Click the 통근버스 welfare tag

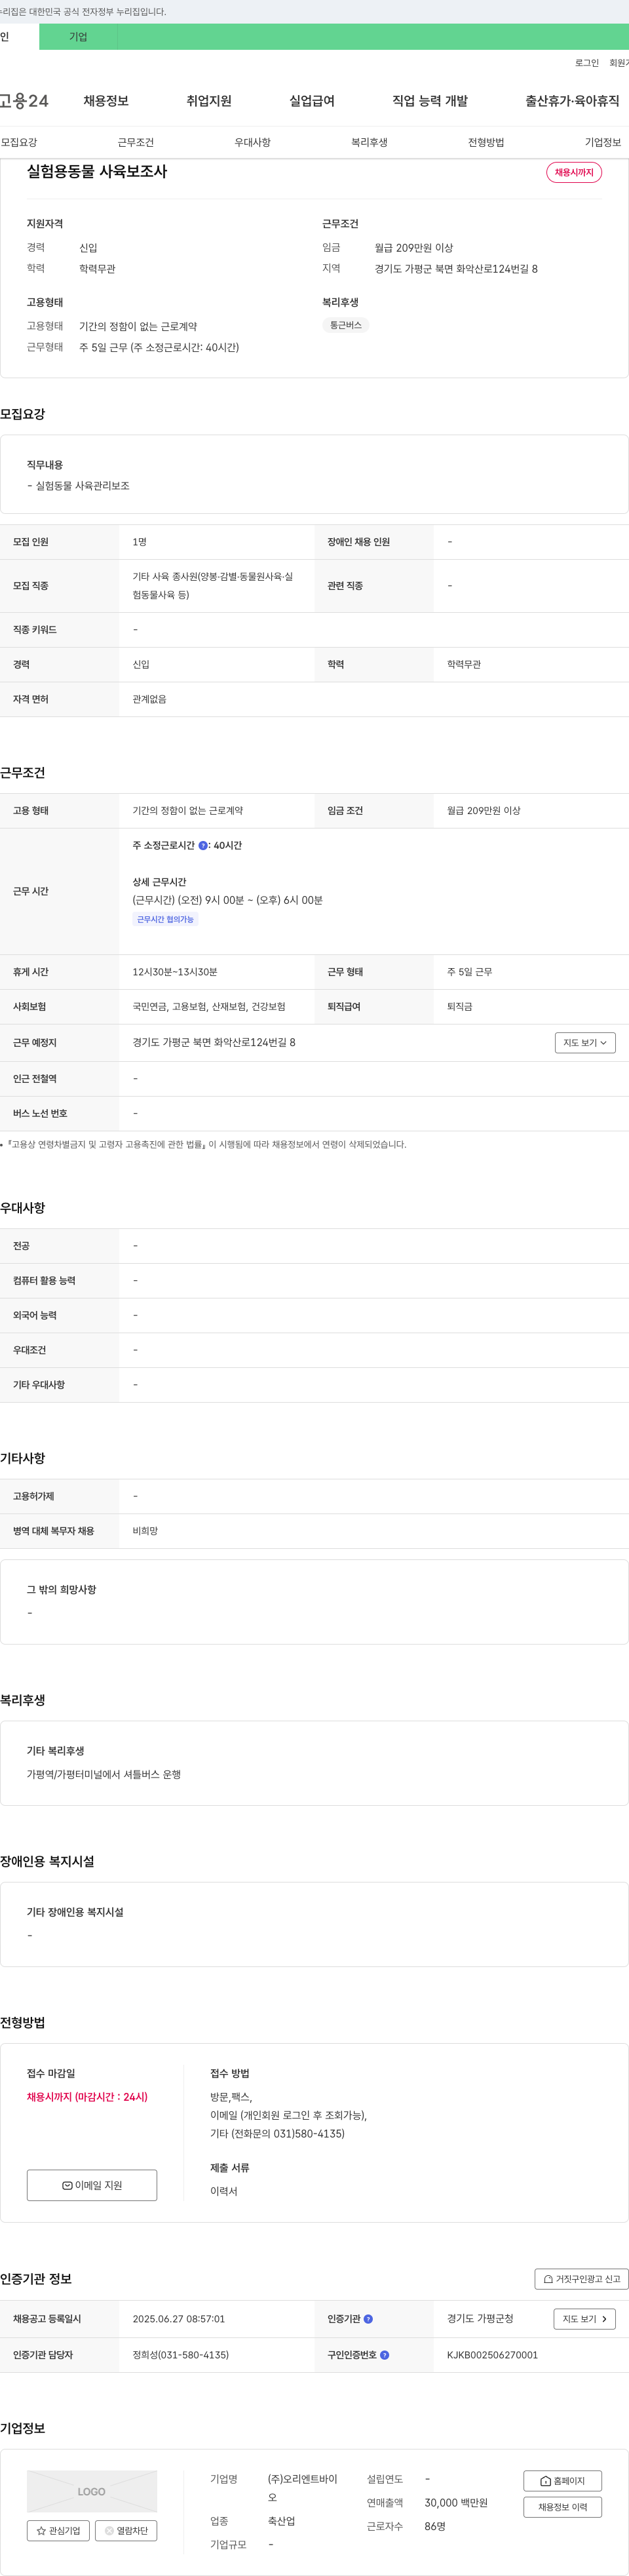[346, 325]
